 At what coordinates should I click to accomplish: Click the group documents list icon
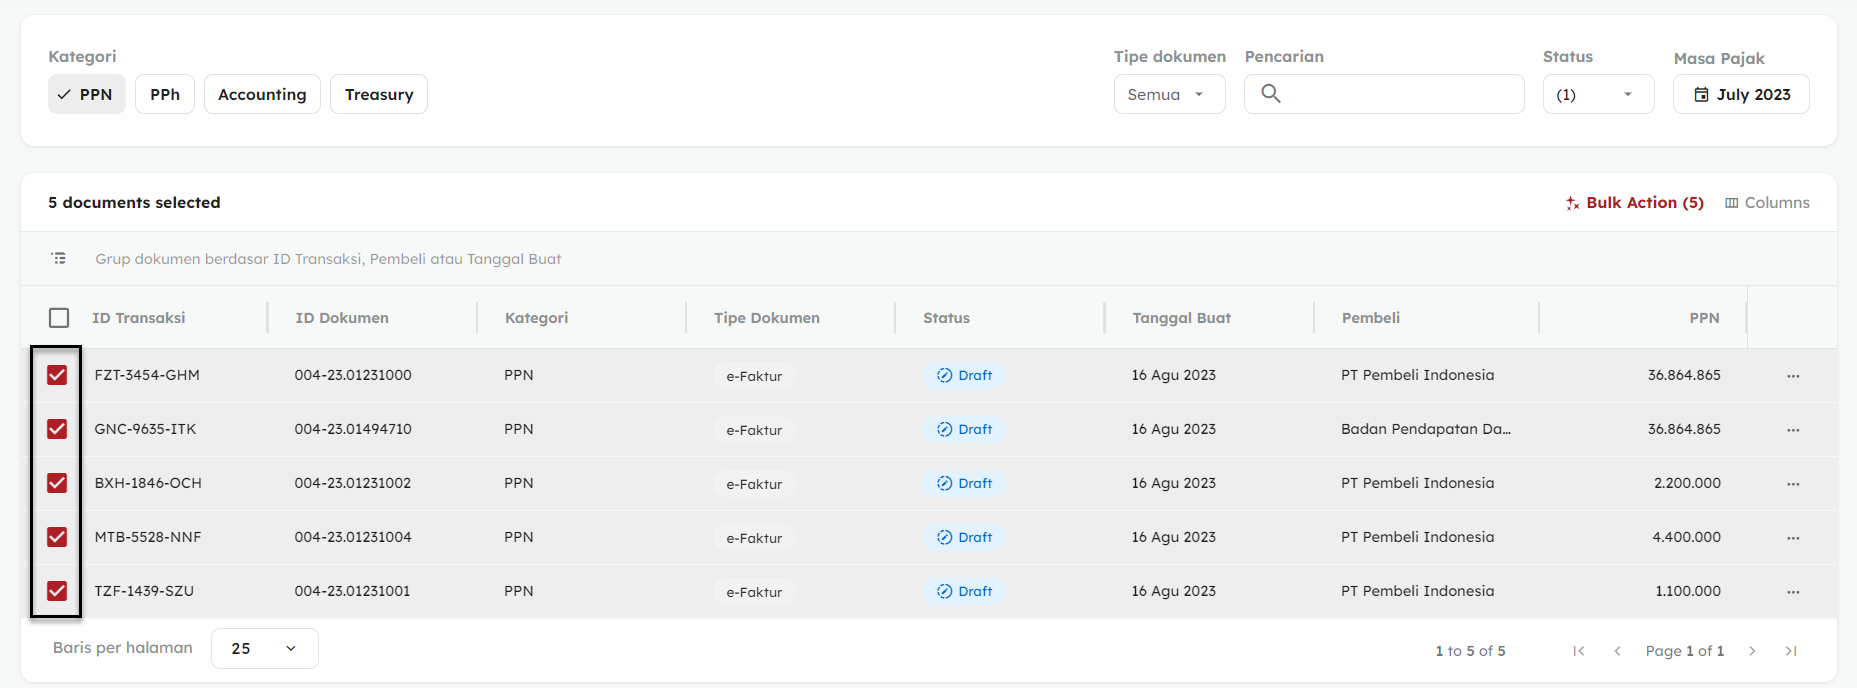coord(59,259)
